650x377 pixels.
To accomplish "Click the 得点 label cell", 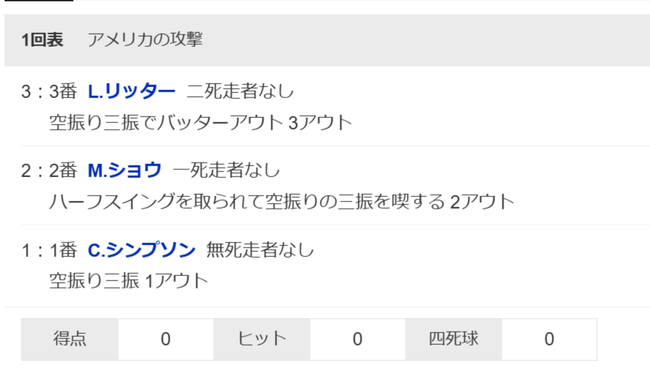I will coord(70,339).
